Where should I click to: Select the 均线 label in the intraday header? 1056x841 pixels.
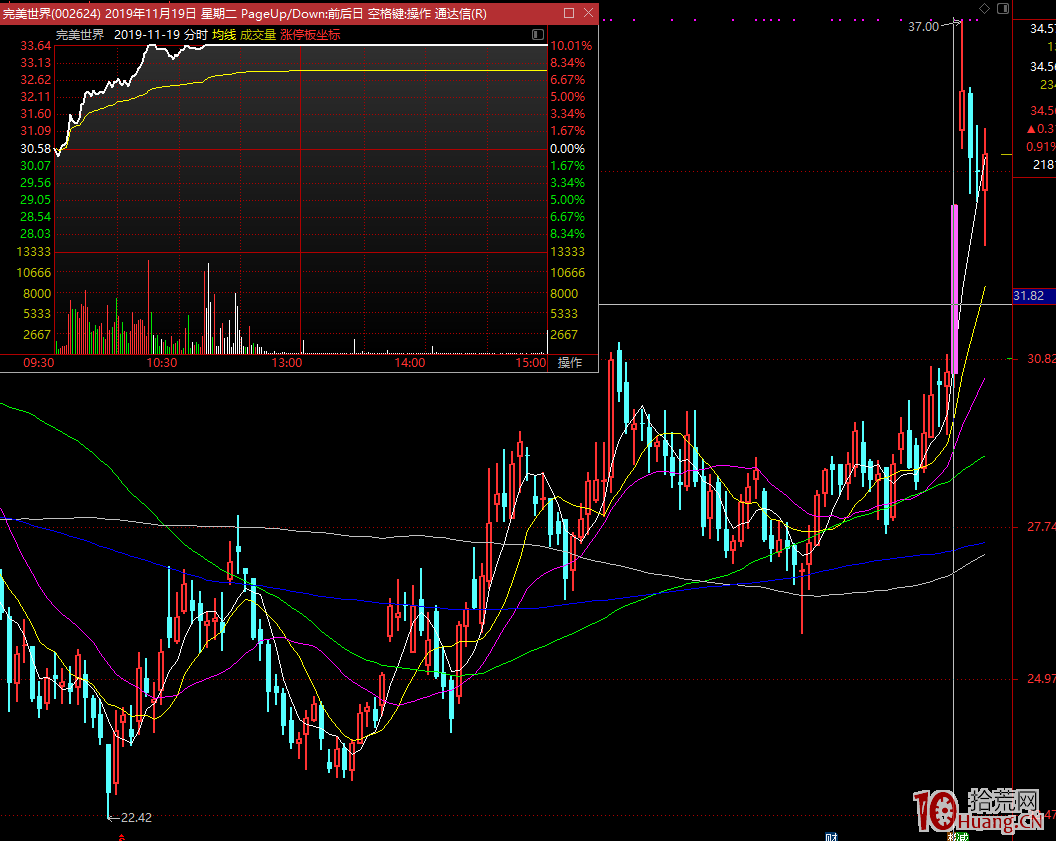[x=223, y=34]
